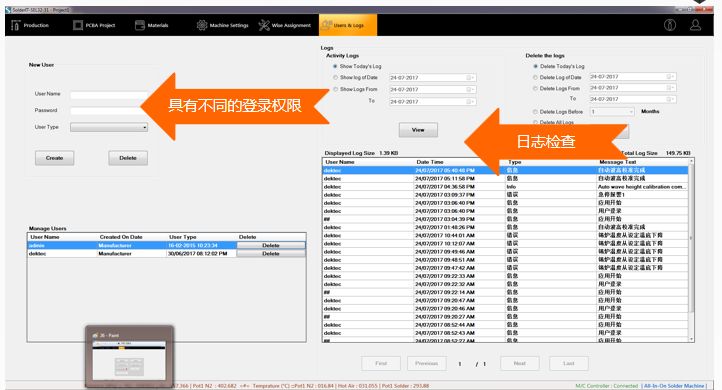Screen dimensions: 722x390
Task: Open the Materials section icon
Action: 140,25
